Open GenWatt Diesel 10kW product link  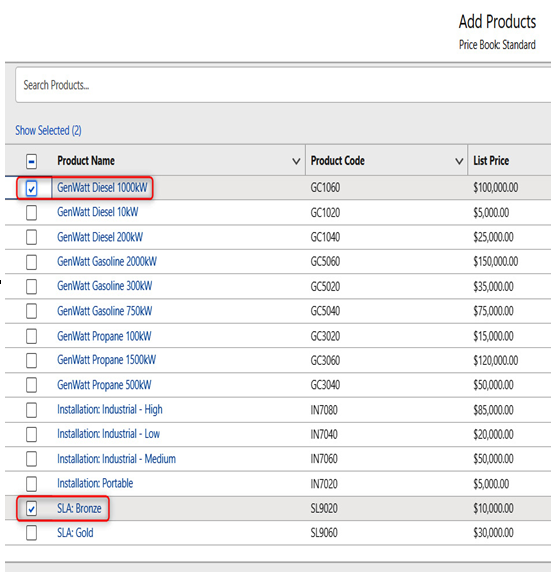pyautogui.click(x=98, y=212)
